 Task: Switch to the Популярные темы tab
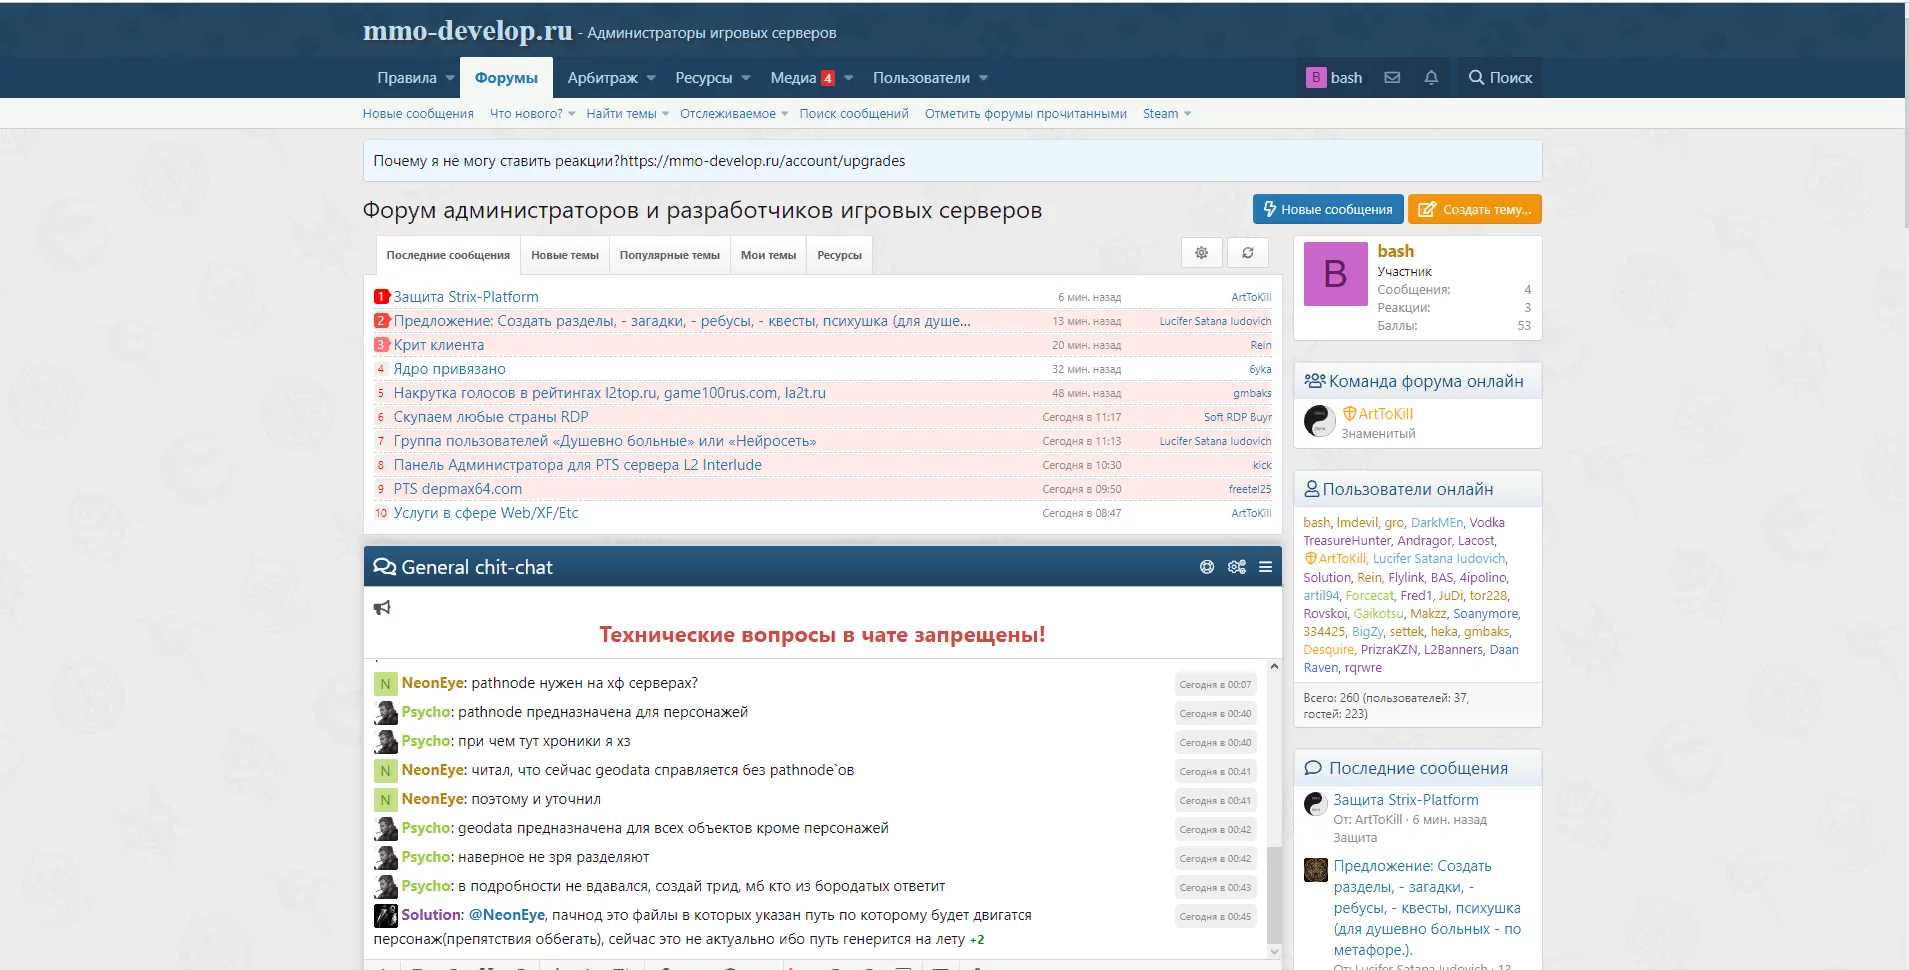tap(670, 255)
